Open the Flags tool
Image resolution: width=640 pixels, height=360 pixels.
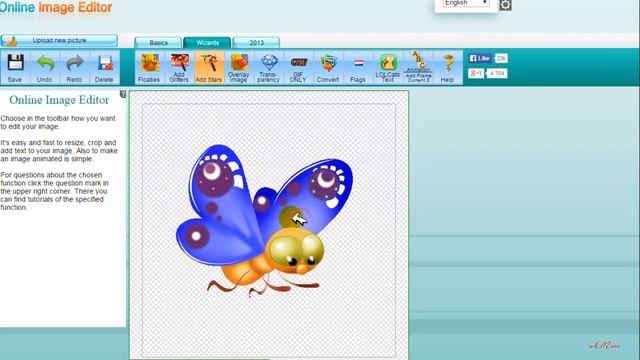pos(358,67)
